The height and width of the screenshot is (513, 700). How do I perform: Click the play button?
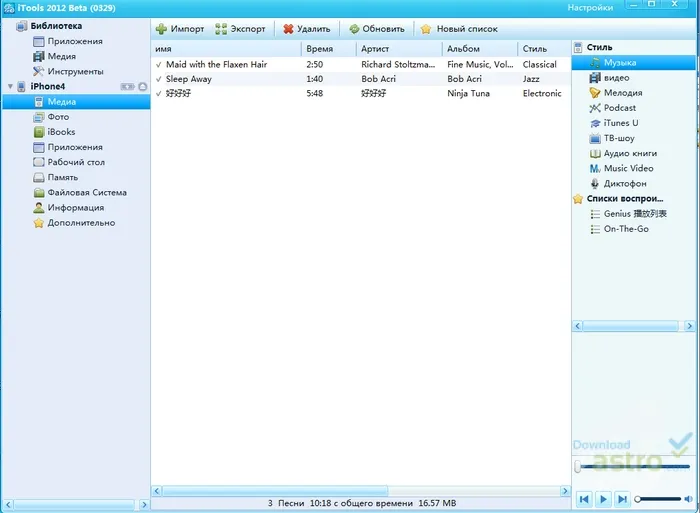pyautogui.click(x=603, y=499)
